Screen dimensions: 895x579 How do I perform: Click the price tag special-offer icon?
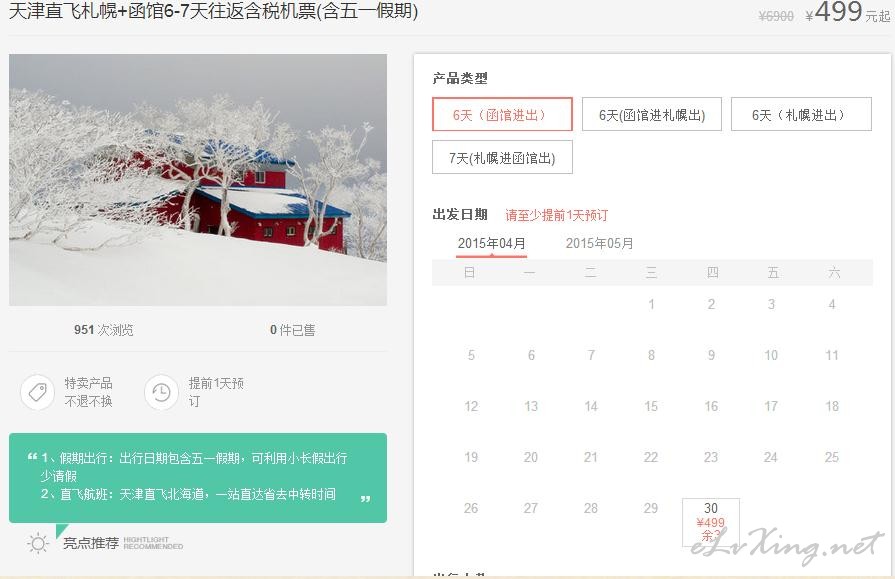coord(38,392)
